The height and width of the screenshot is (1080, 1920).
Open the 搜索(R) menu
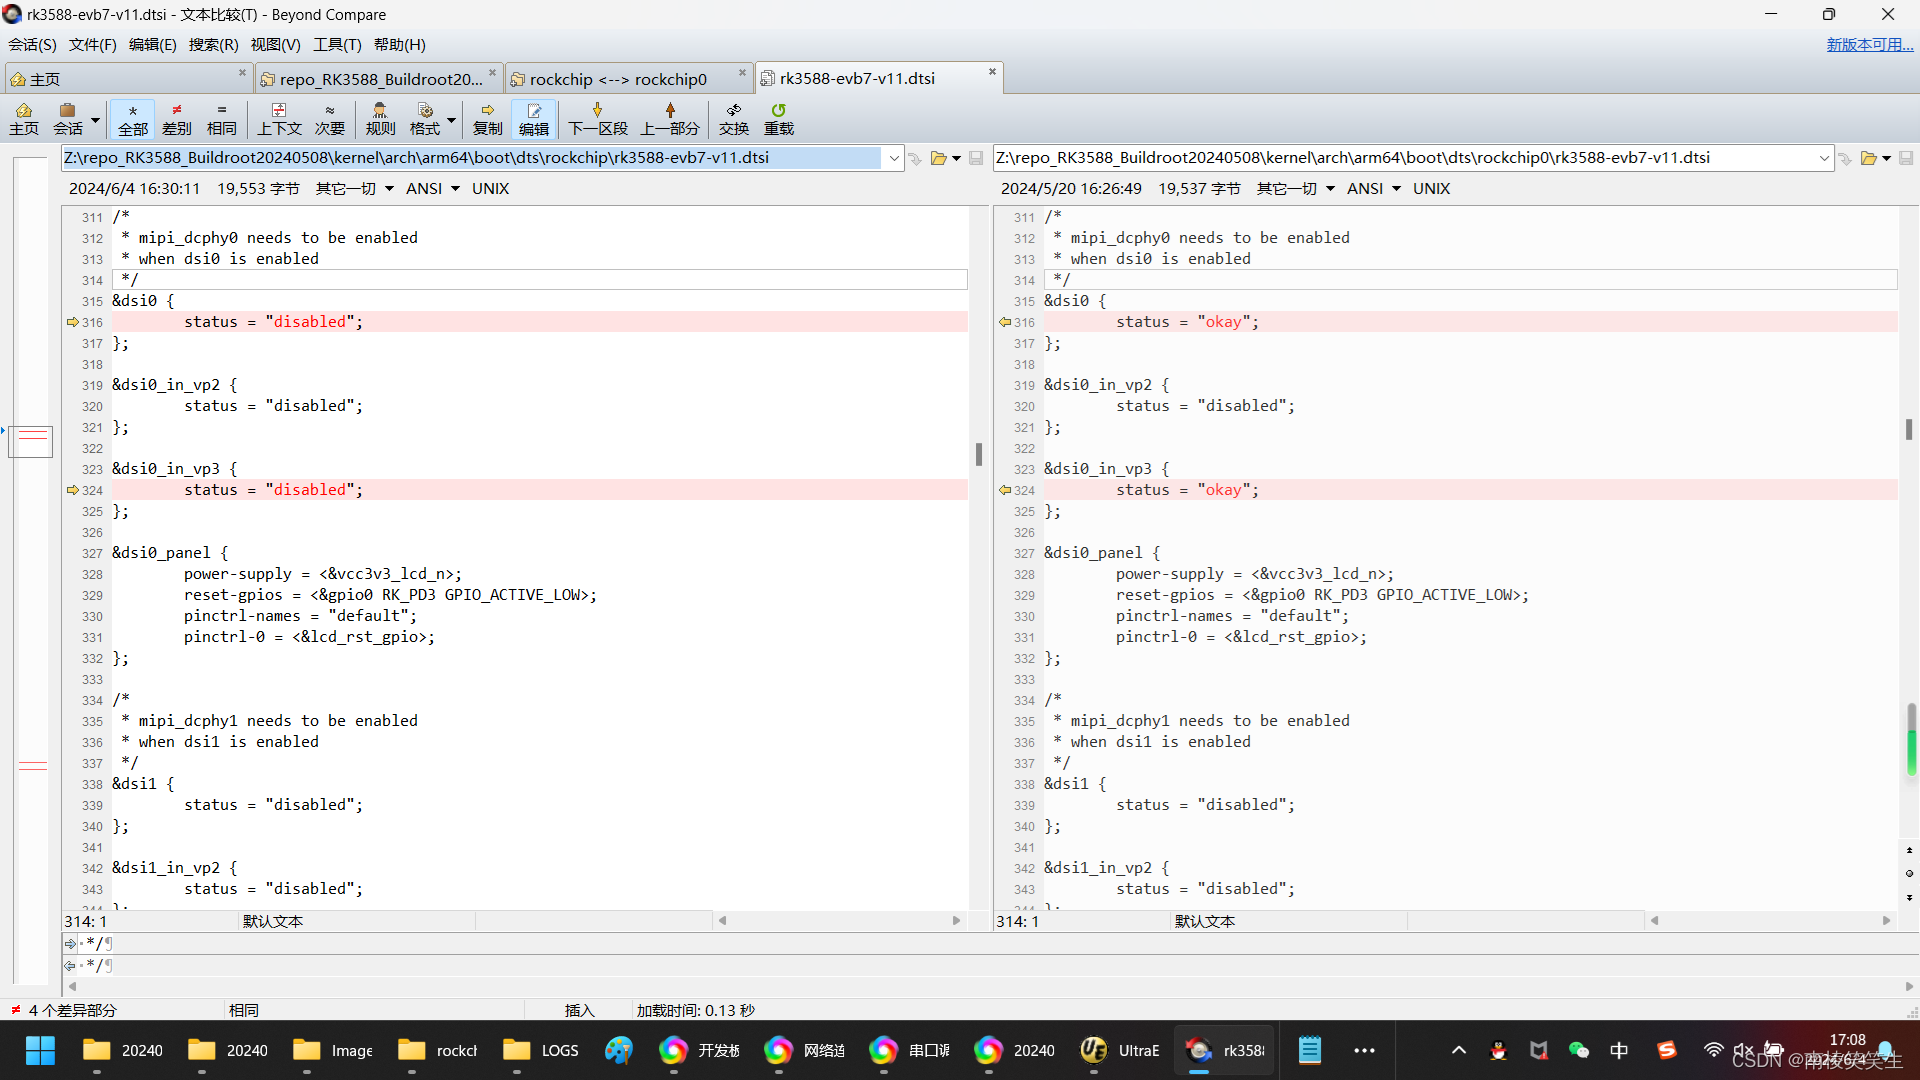213,45
